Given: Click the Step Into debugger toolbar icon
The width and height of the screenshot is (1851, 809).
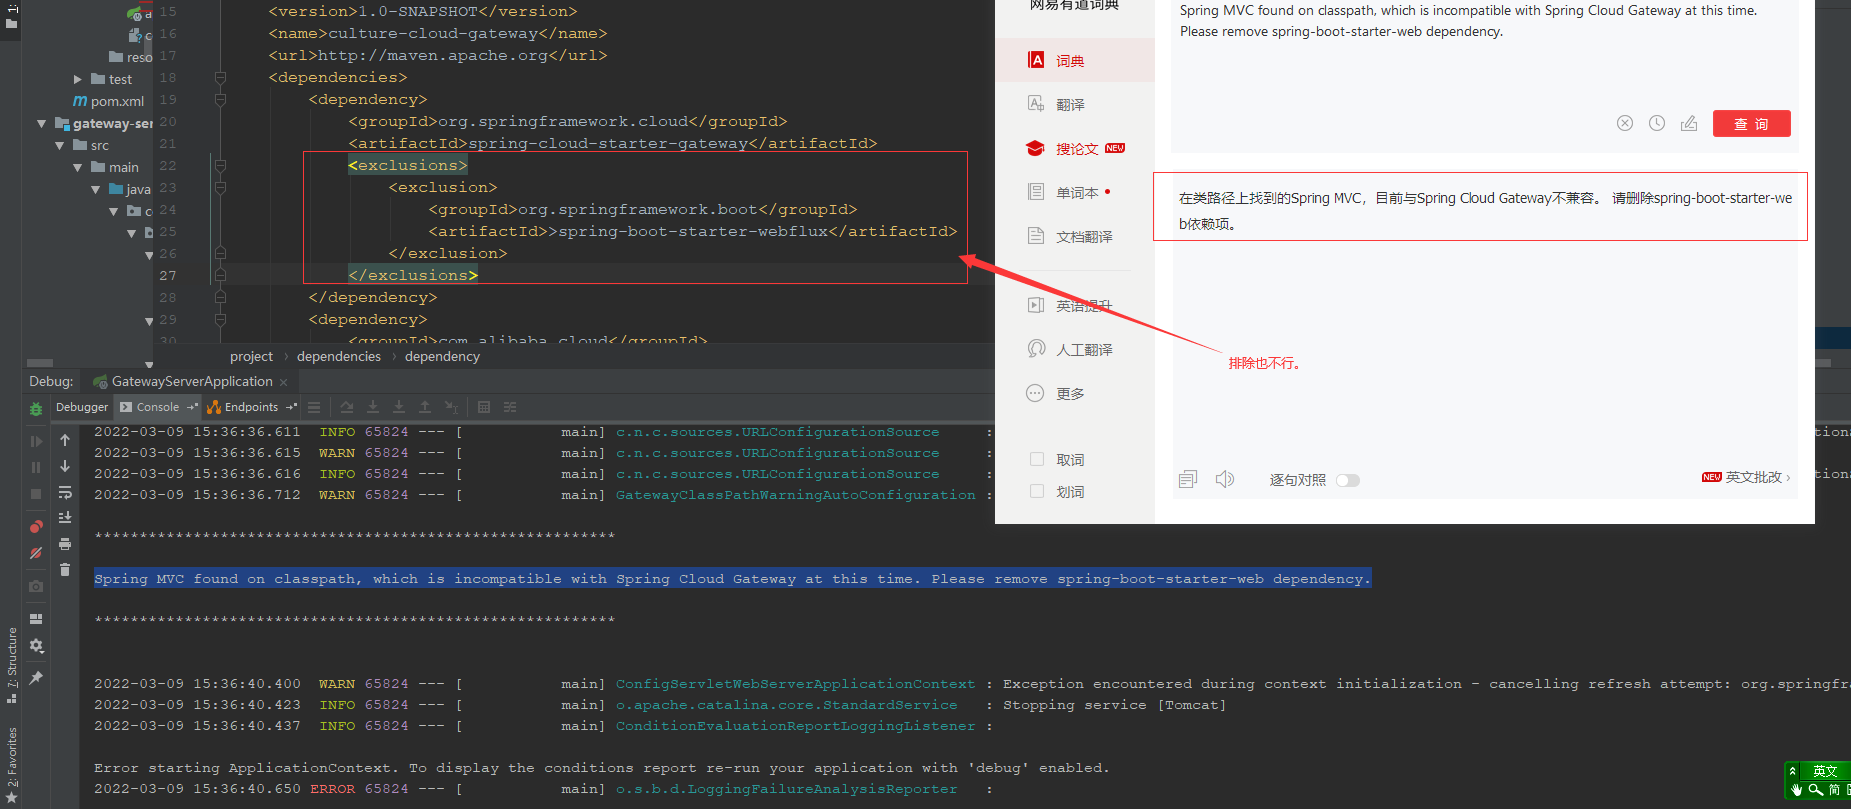Looking at the screenshot, I should click(x=373, y=407).
